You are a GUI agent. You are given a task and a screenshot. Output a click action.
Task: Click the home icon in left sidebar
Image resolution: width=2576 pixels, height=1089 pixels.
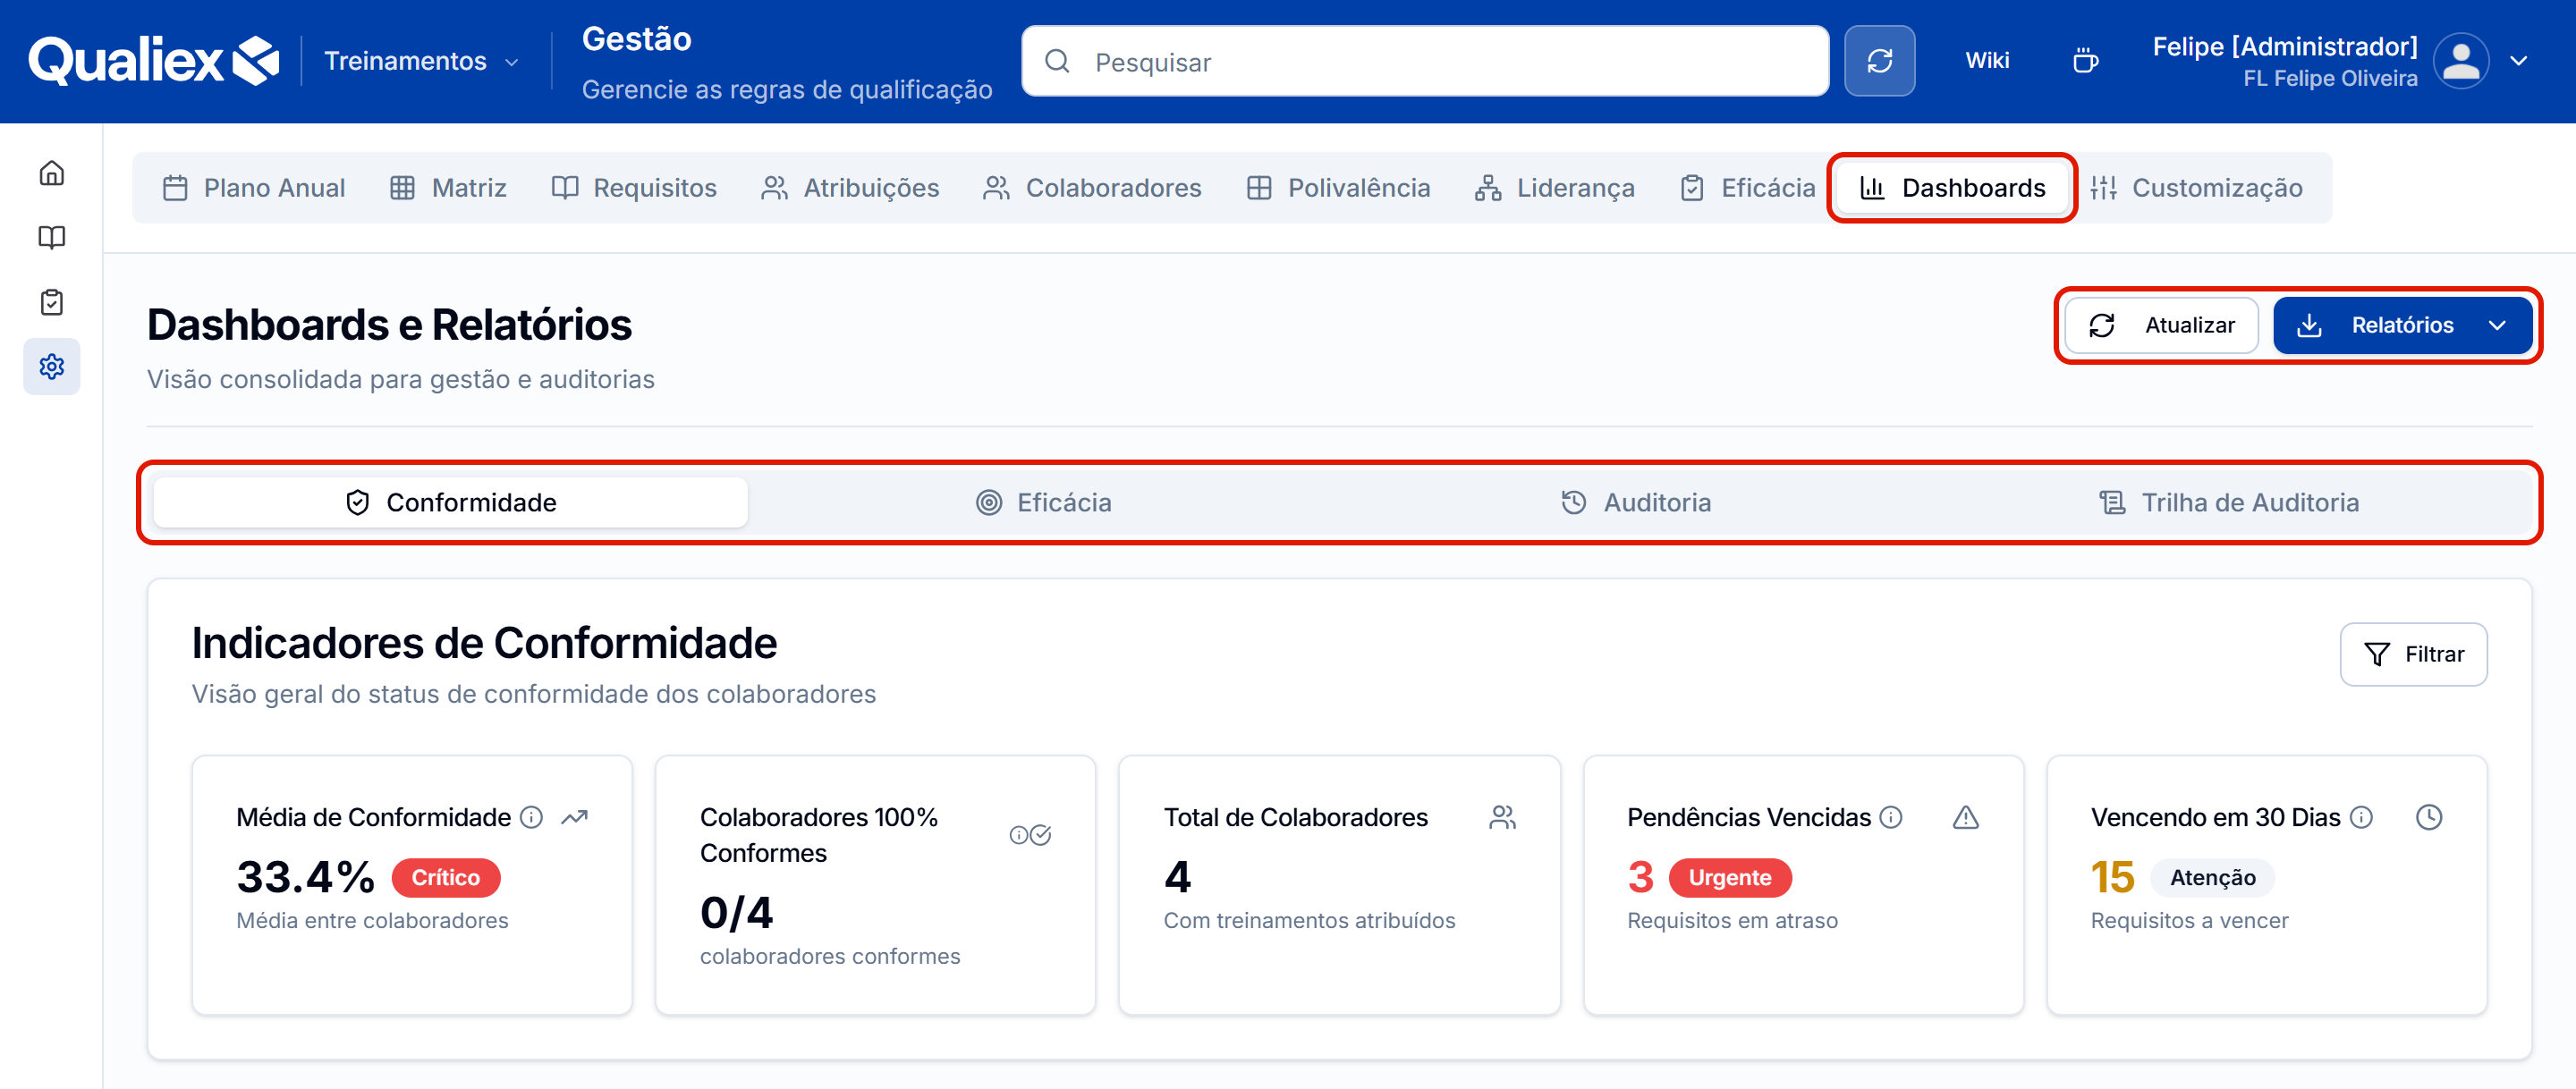coord(52,173)
